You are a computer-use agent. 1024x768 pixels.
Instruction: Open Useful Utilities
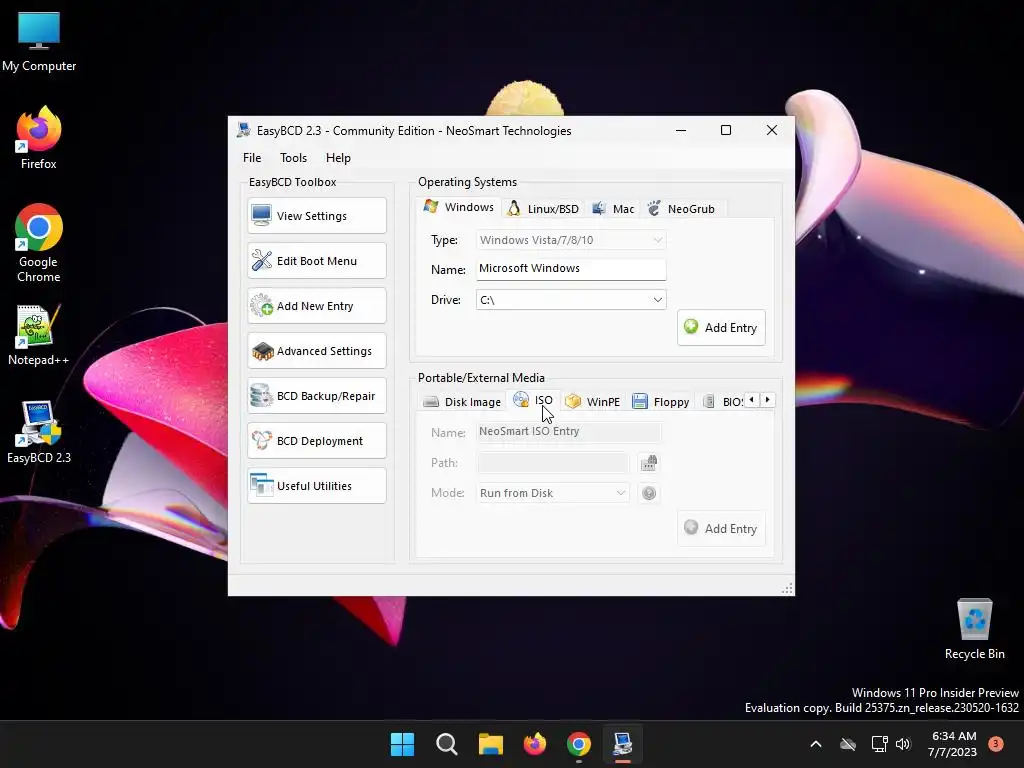tap(317, 486)
